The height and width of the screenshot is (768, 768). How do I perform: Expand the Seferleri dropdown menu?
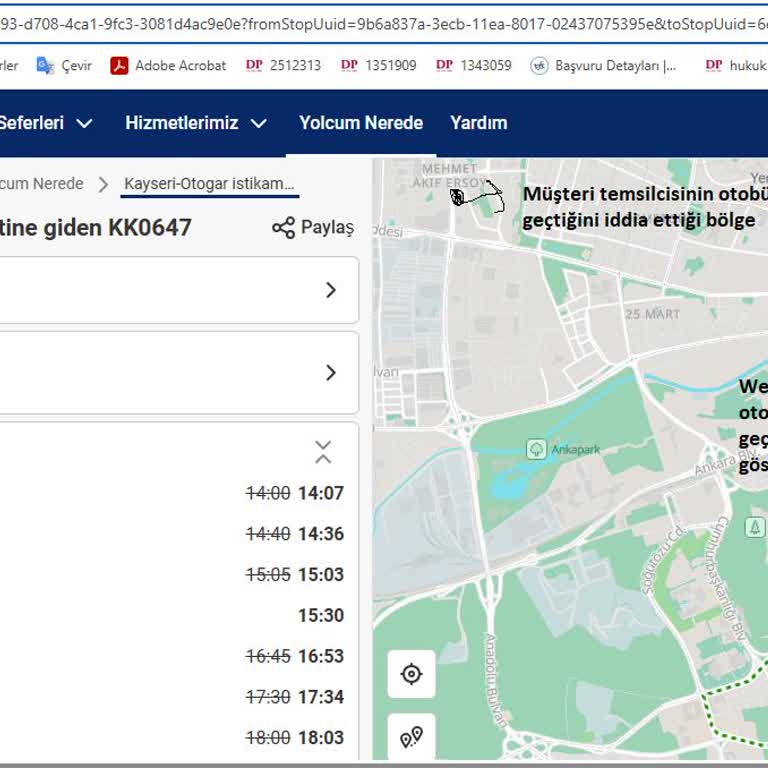pos(46,122)
